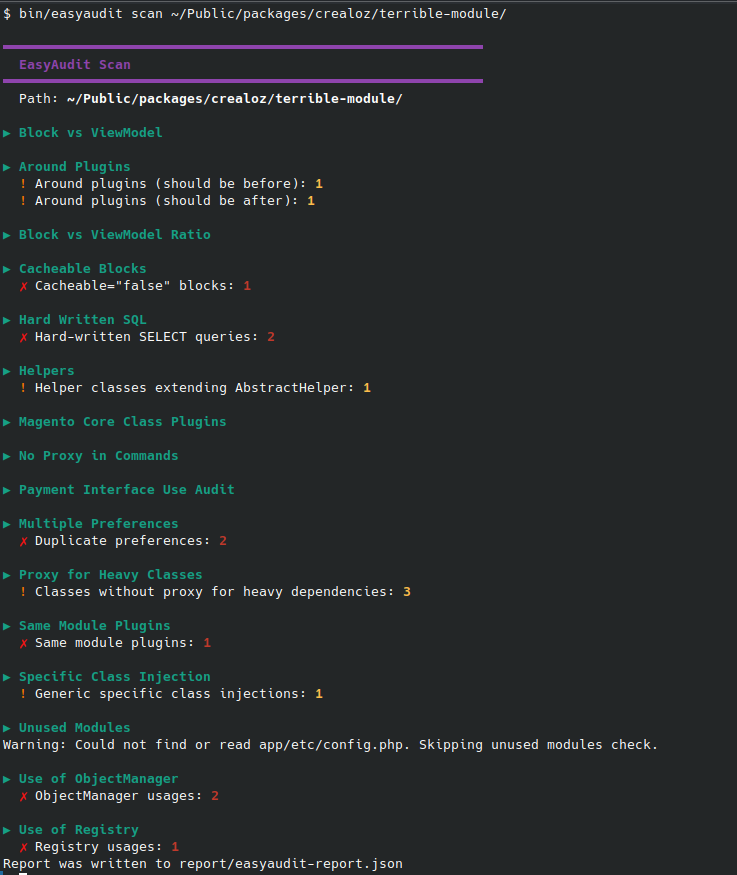This screenshot has width=737, height=875.
Task: Click the 'Block vs ViewModel Ratio' heading
Action: pyautogui.click(x=115, y=235)
